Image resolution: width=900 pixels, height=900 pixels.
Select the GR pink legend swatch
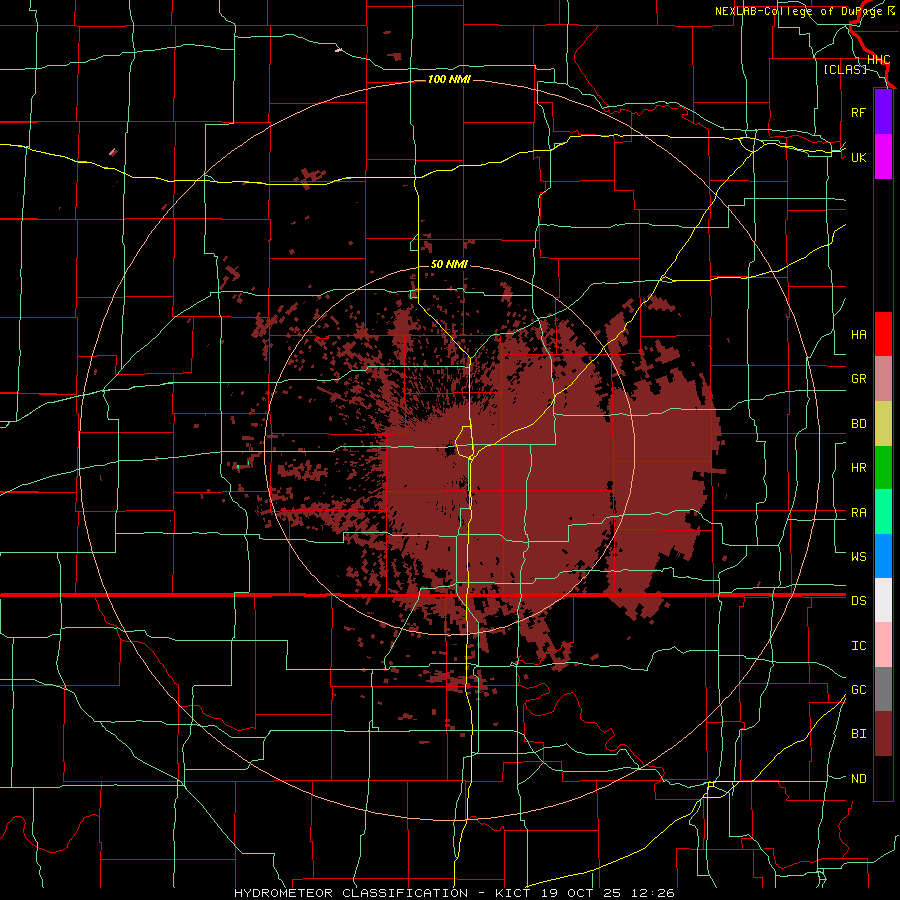(x=883, y=379)
